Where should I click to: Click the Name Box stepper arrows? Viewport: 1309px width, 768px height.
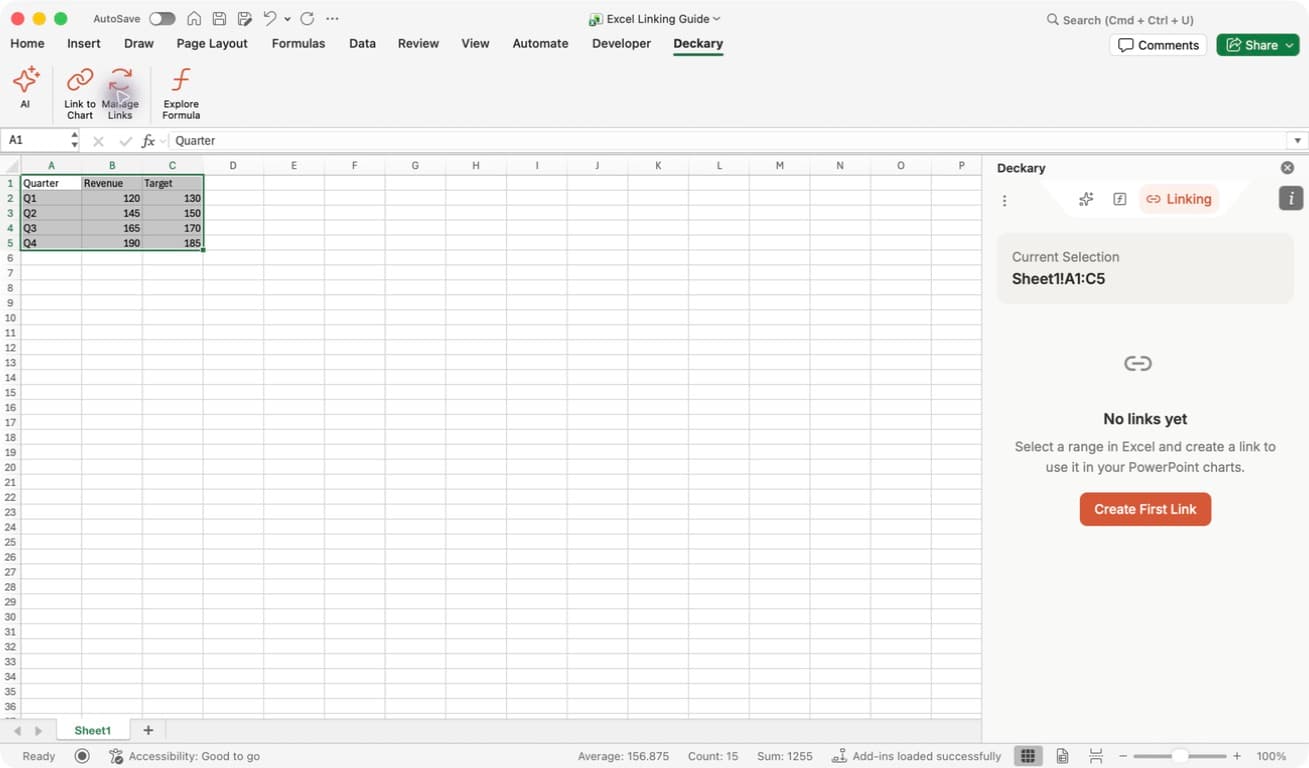pyautogui.click(x=74, y=140)
